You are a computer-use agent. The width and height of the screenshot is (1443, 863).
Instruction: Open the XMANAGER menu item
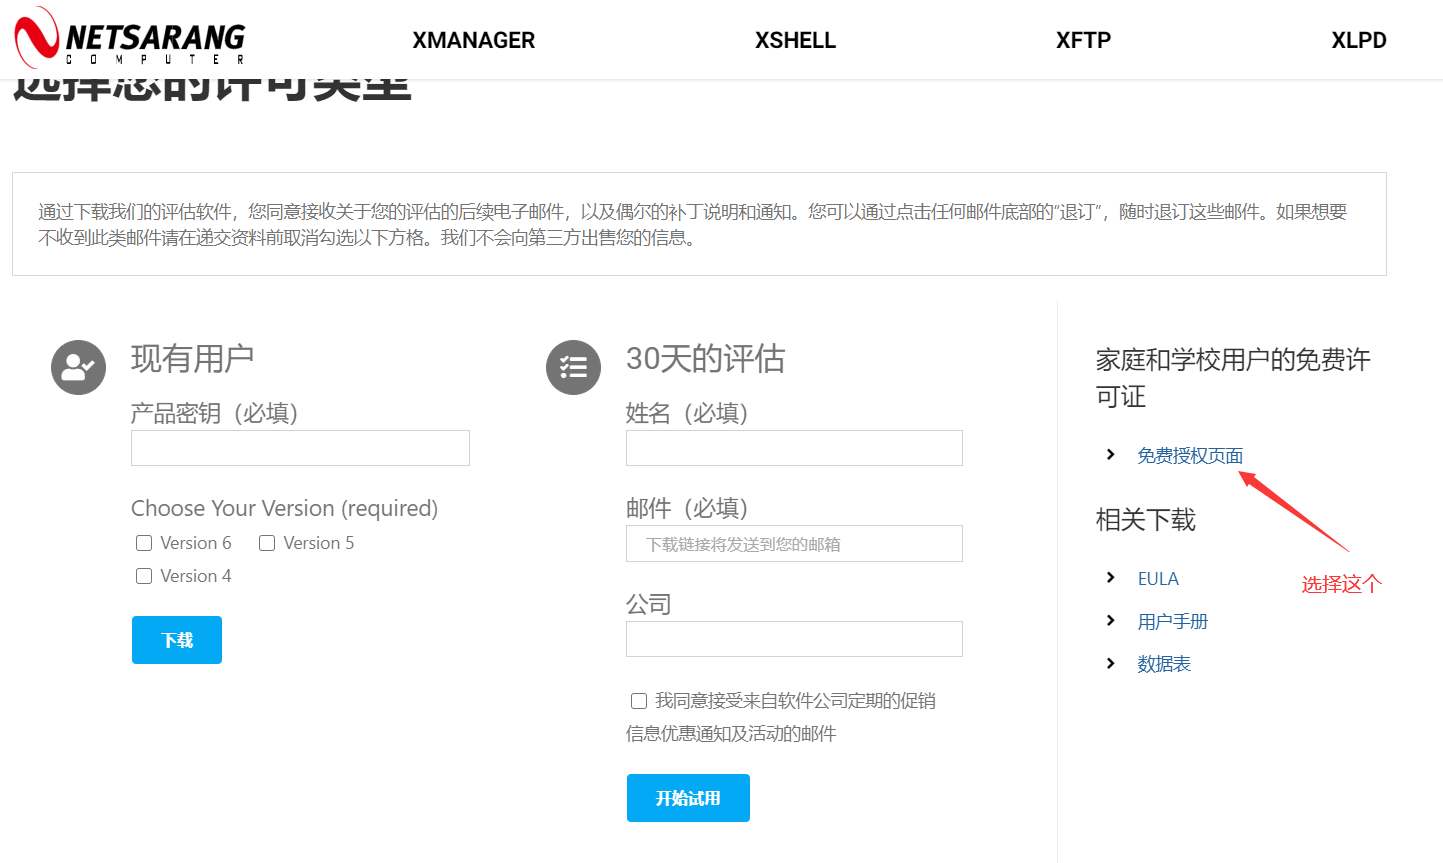tap(473, 40)
